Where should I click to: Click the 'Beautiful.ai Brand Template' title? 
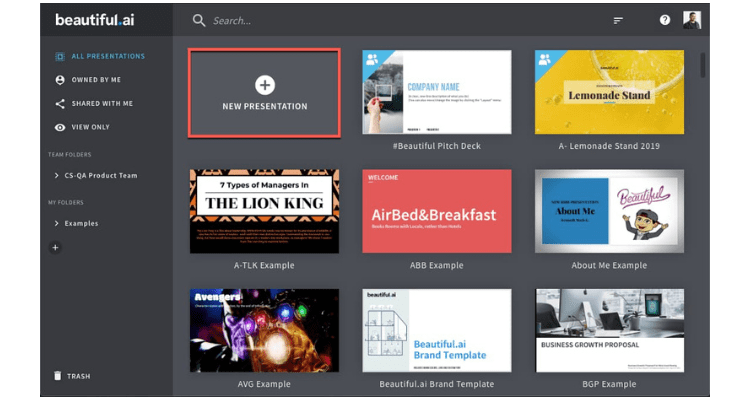437,384
